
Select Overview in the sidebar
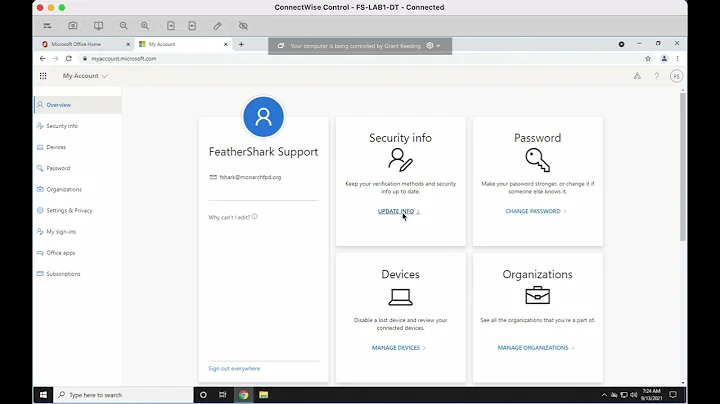pos(78,105)
